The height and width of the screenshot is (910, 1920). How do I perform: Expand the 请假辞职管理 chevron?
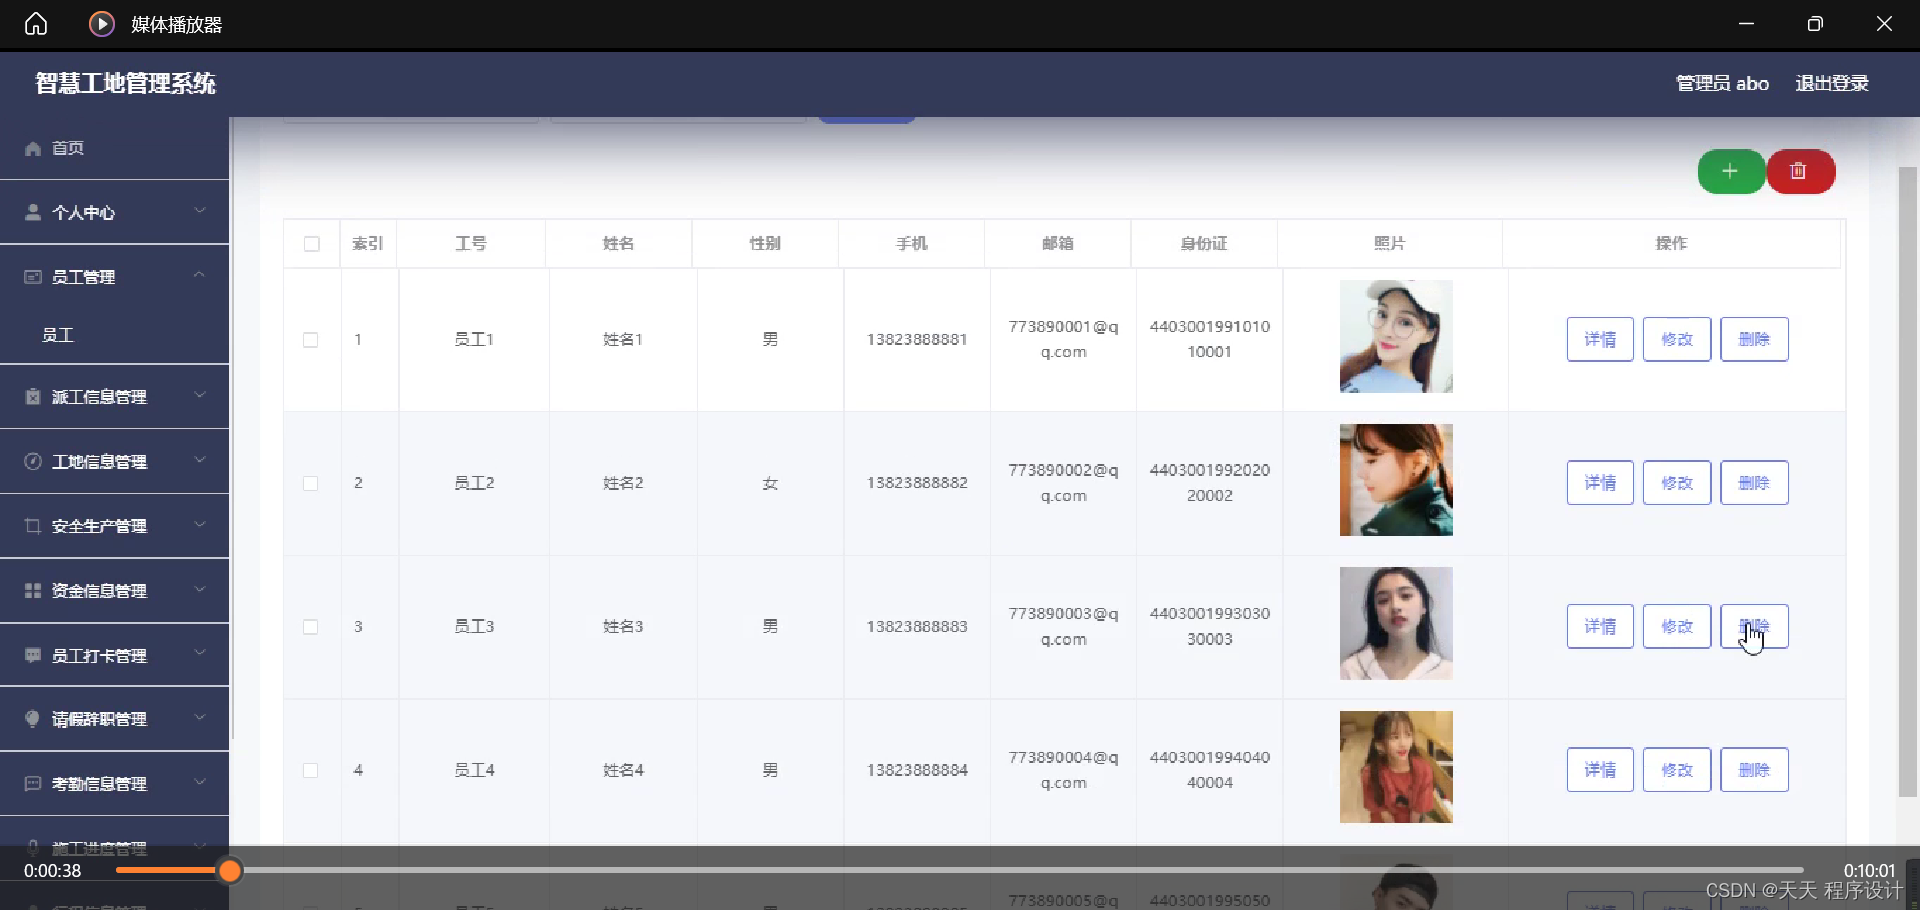point(200,717)
